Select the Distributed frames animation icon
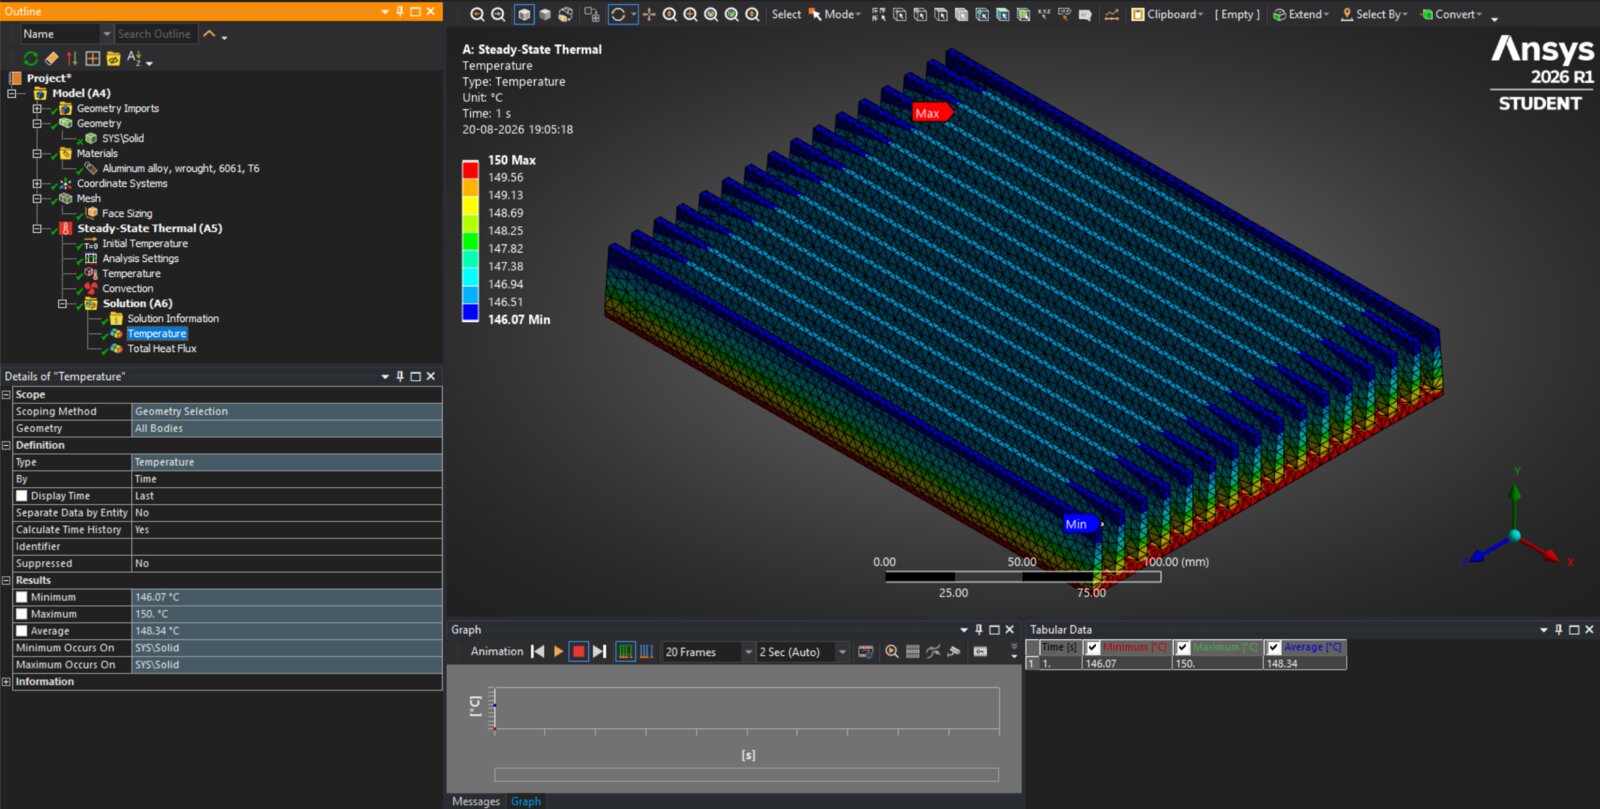 (625, 652)
